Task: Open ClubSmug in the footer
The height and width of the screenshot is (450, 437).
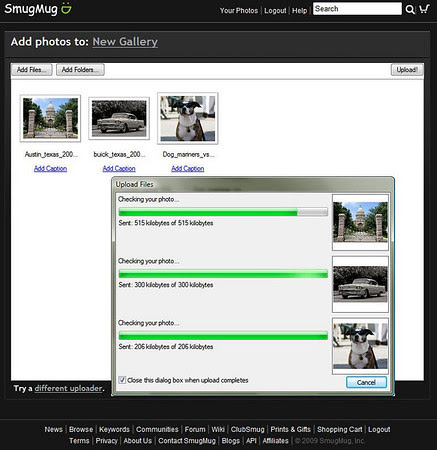Action: pos(248,429)
